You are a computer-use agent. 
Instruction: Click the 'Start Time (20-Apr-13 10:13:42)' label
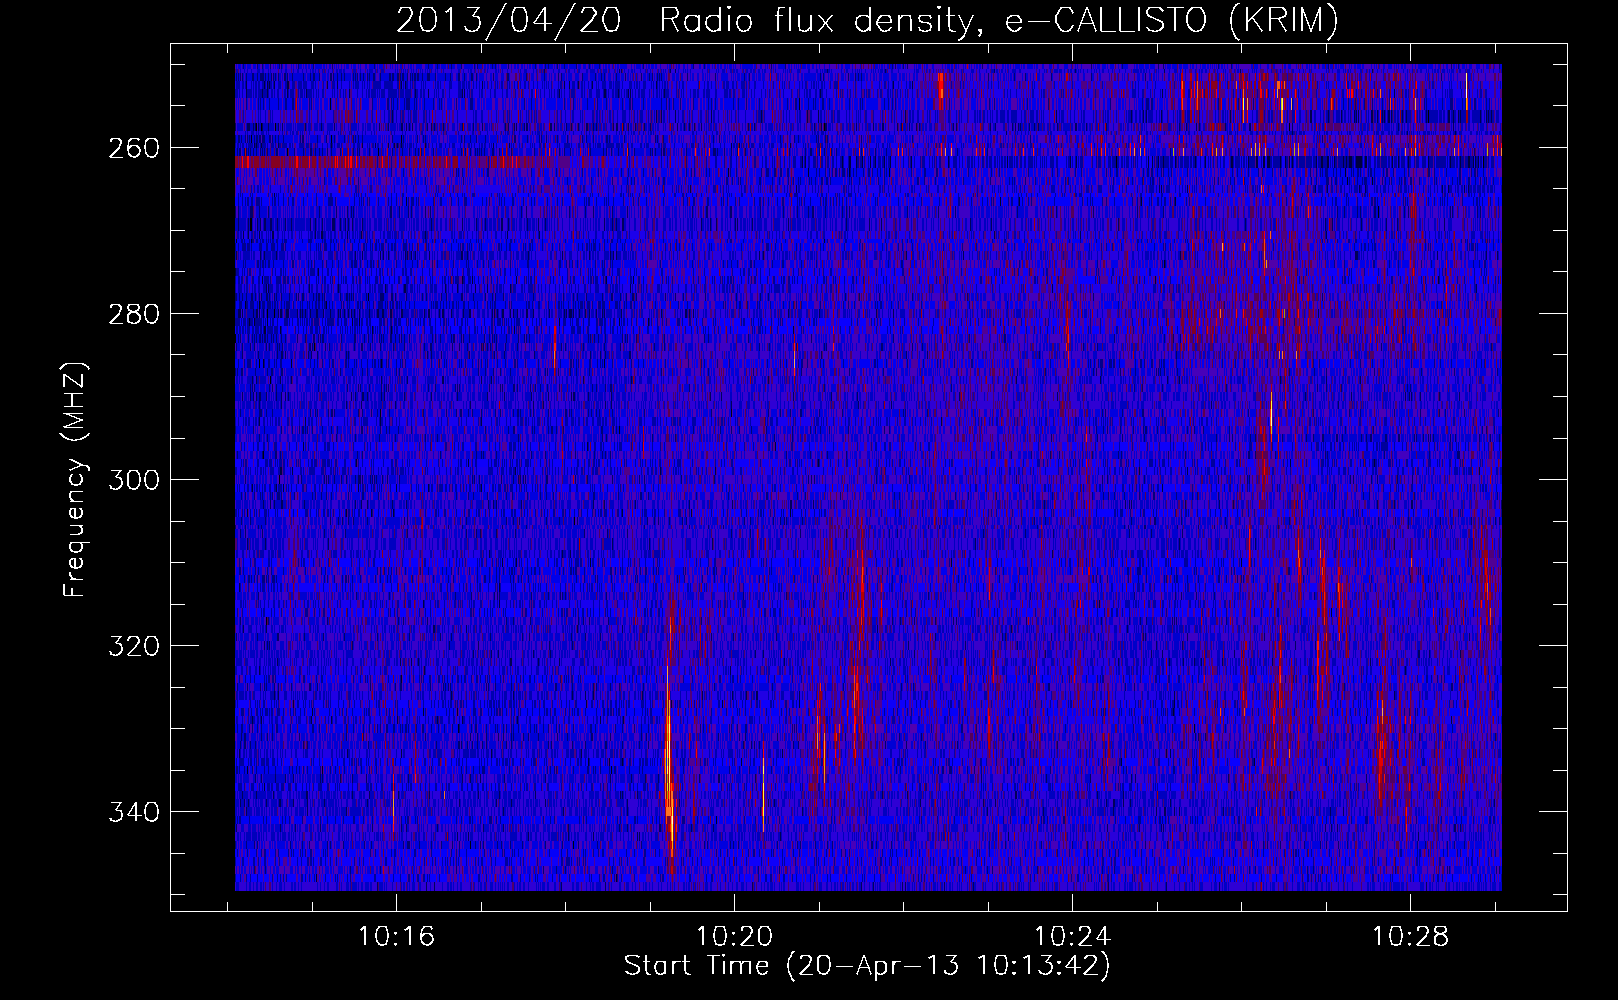(867, 966)
